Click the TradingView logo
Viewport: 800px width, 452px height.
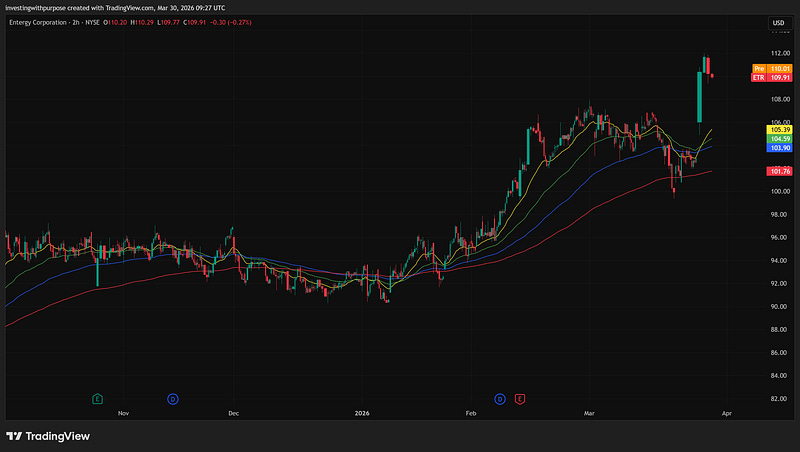point(48,436)
